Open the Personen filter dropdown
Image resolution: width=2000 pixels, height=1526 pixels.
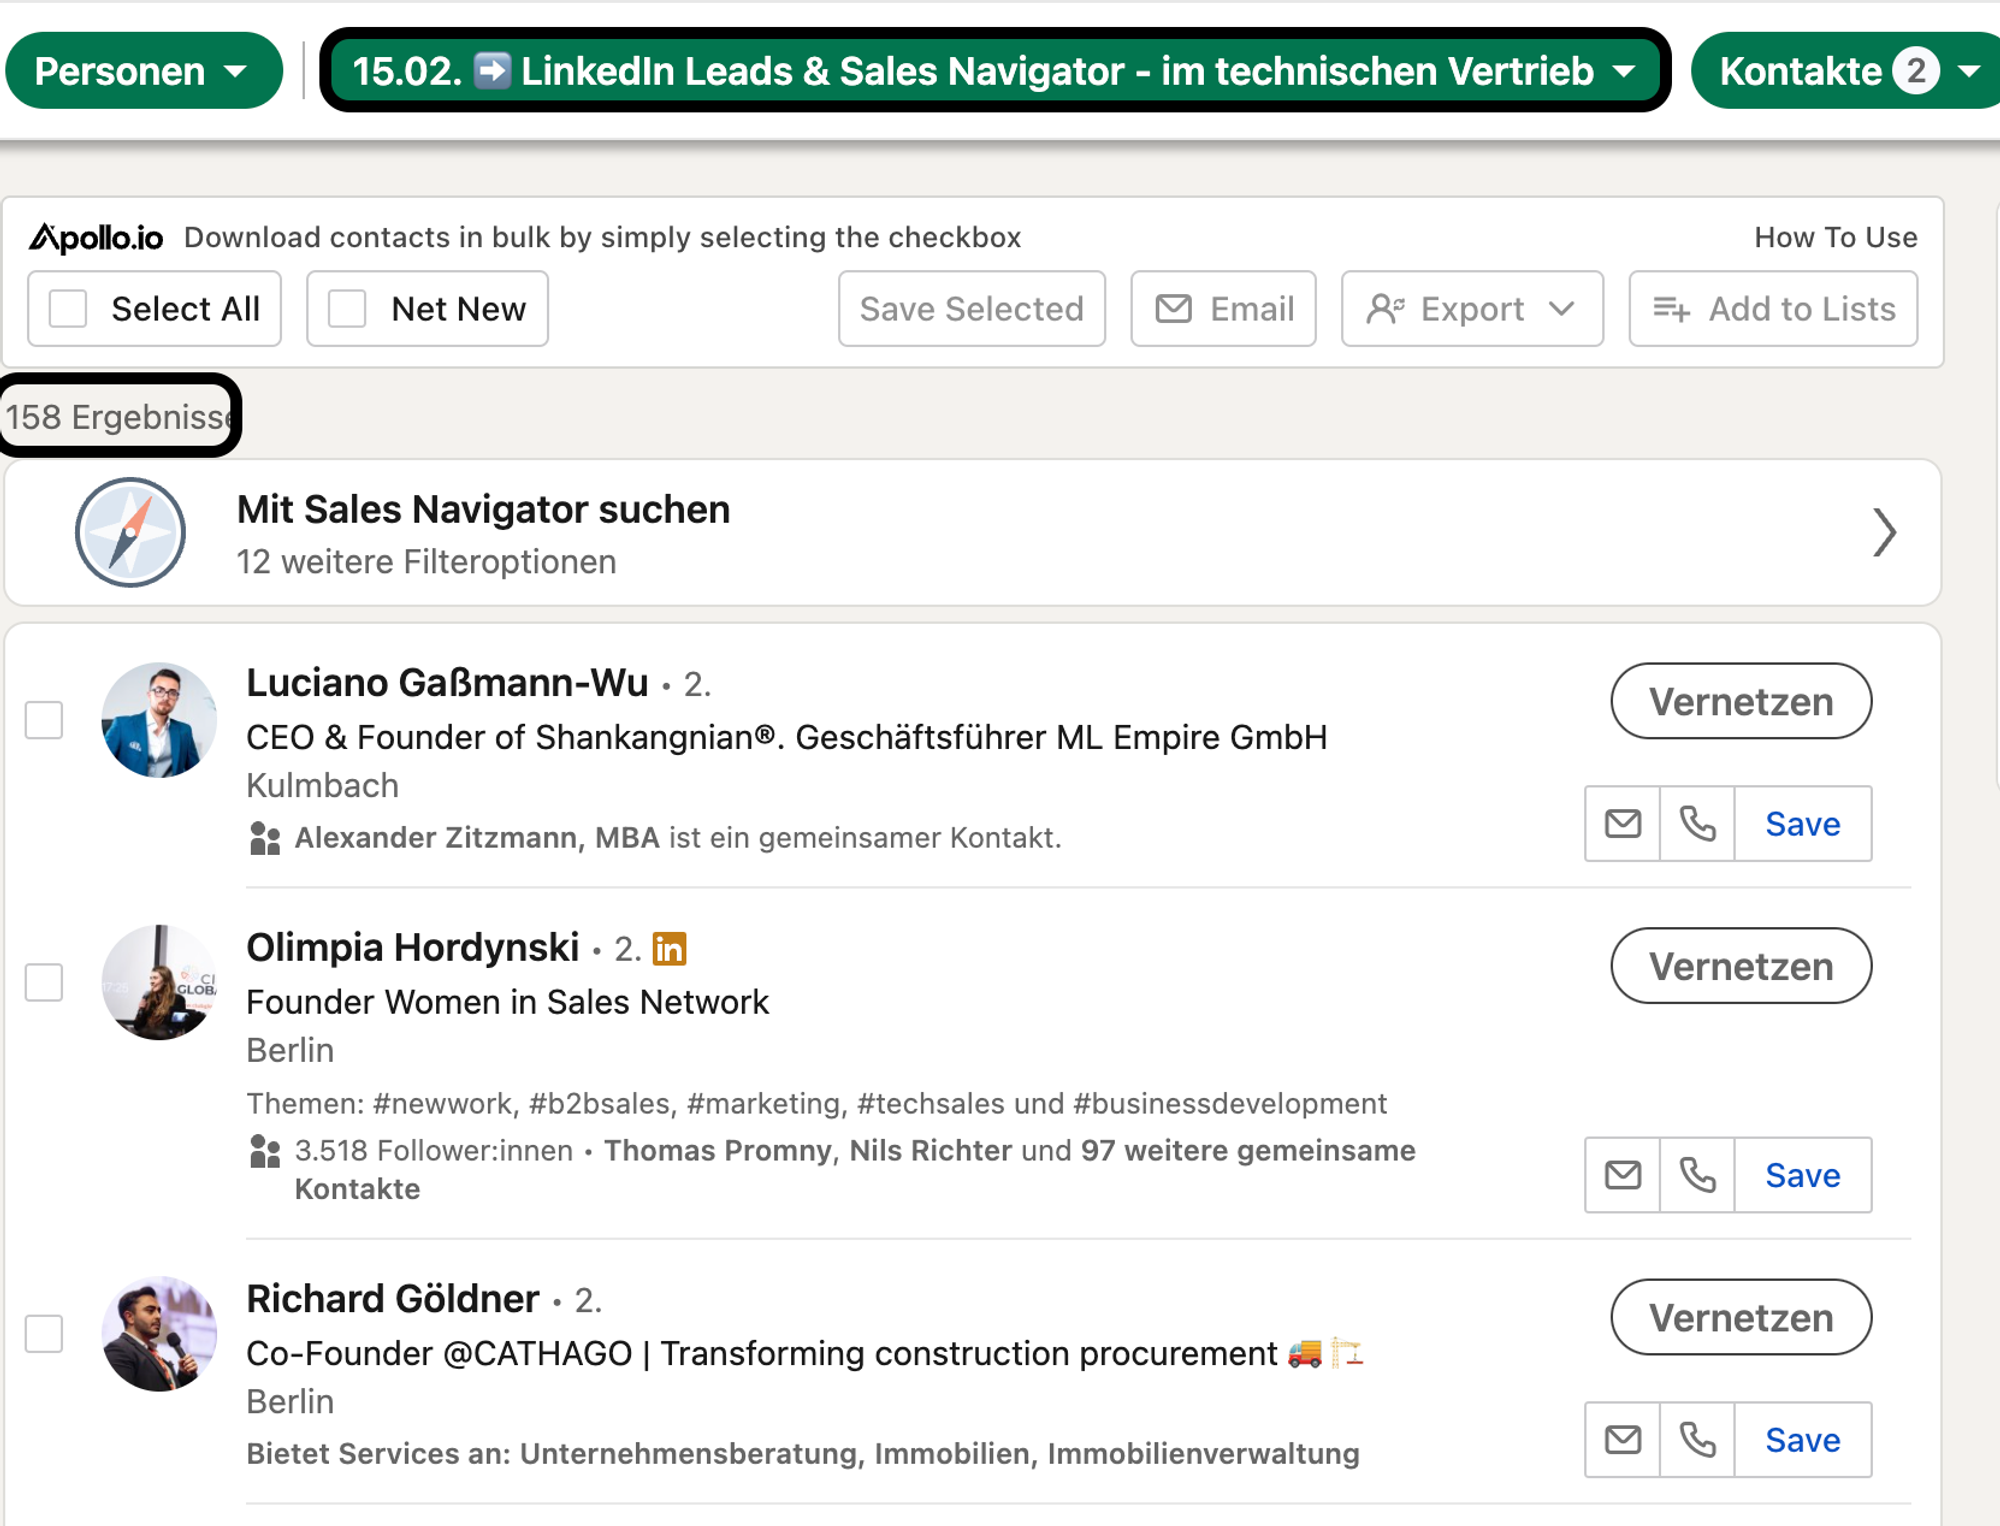click(x=143, y=71)
